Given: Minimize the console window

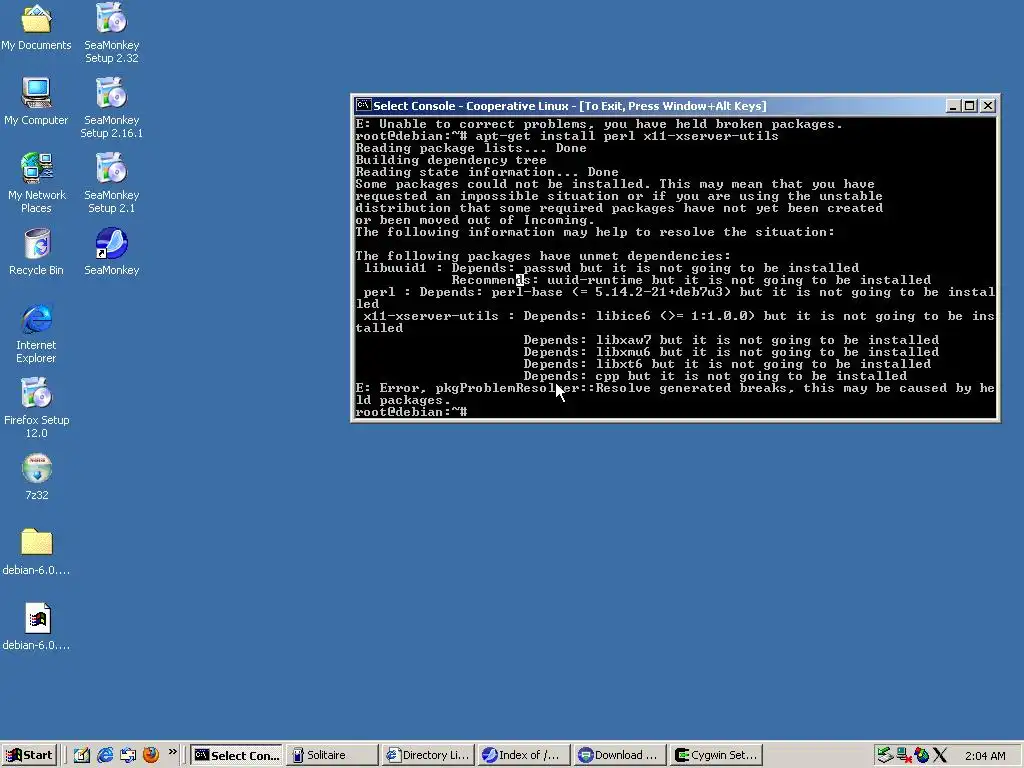Looking at the screenshot, I should click(x=953, y=106).
